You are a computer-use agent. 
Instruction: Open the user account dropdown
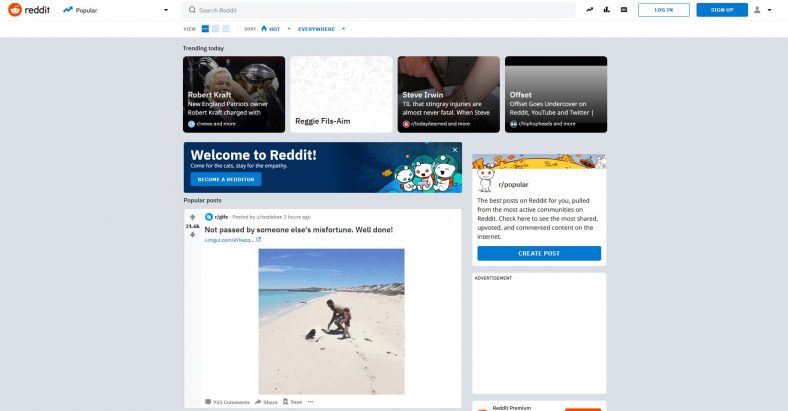(762, 10)
